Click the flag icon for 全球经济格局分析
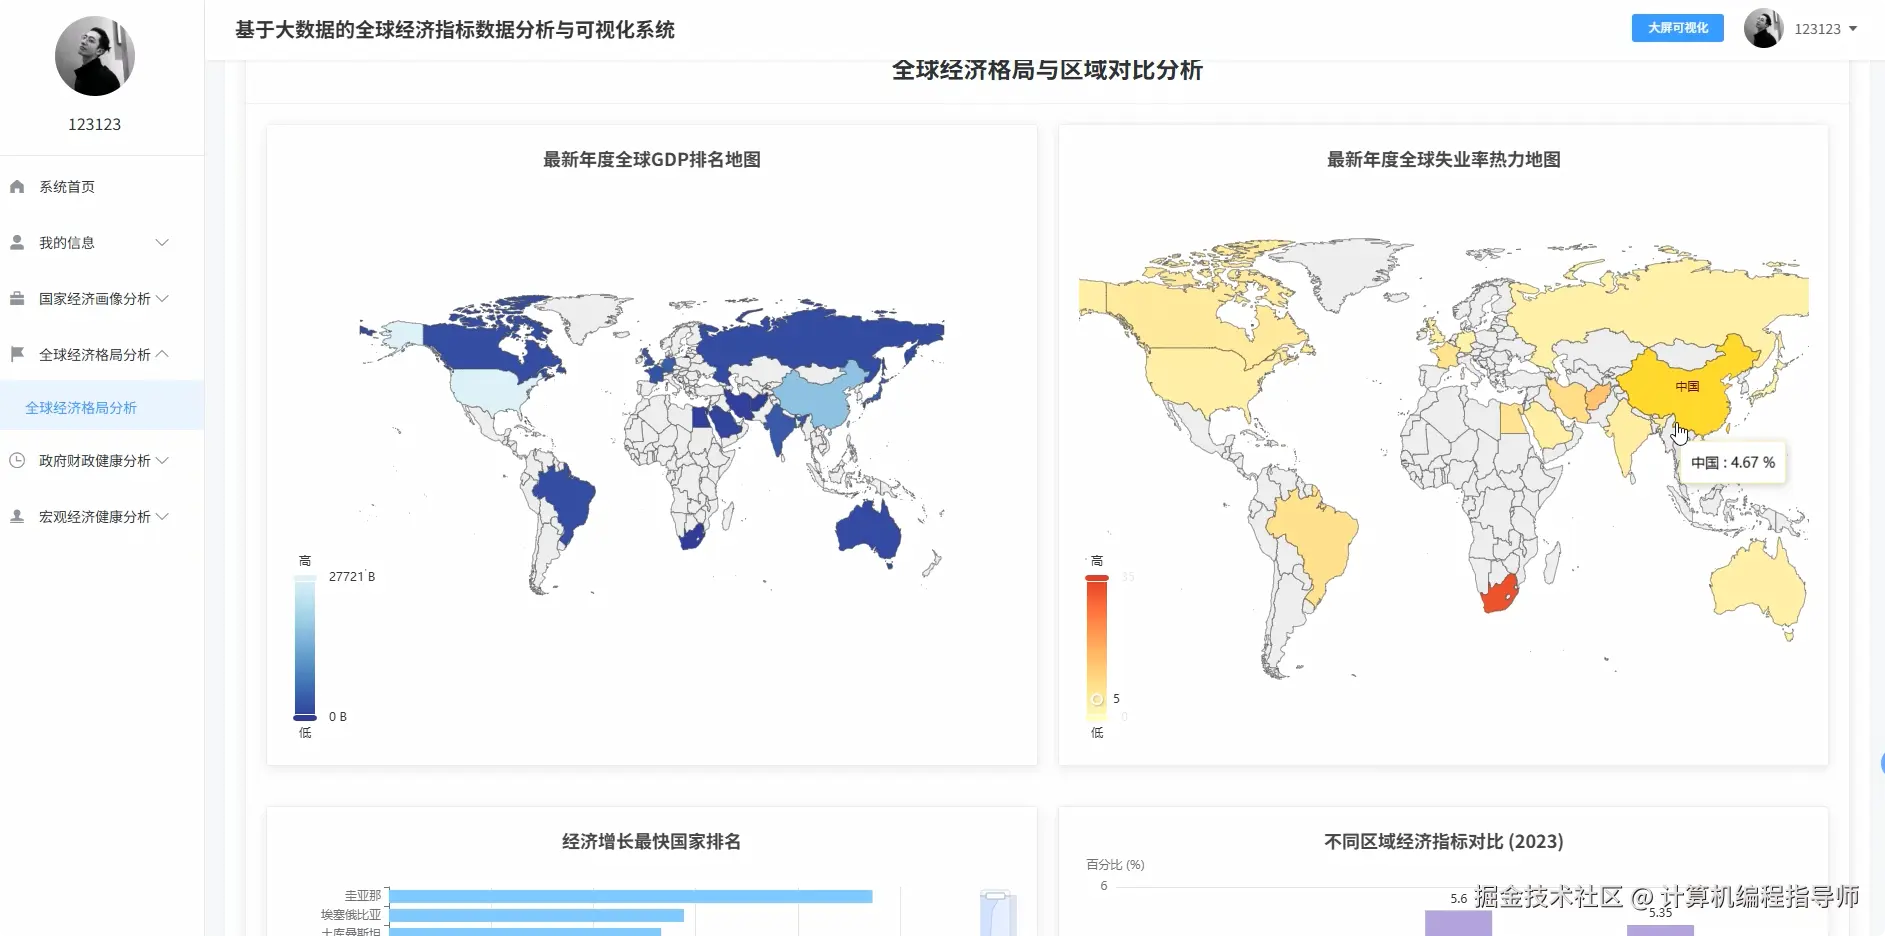This screenshot has width=1885, height=936. tap(16, 354)
